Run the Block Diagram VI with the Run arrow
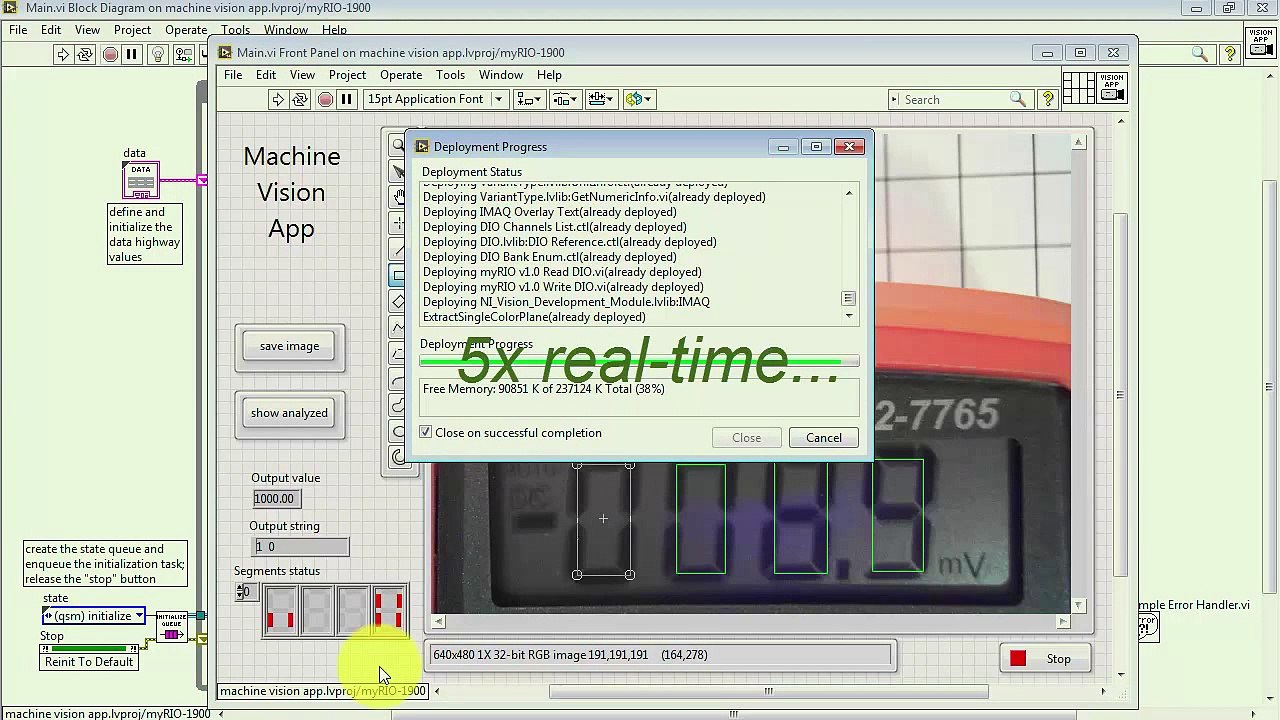Image resolution: width=1280 pixels, height=720 pixels. point(62,54)
